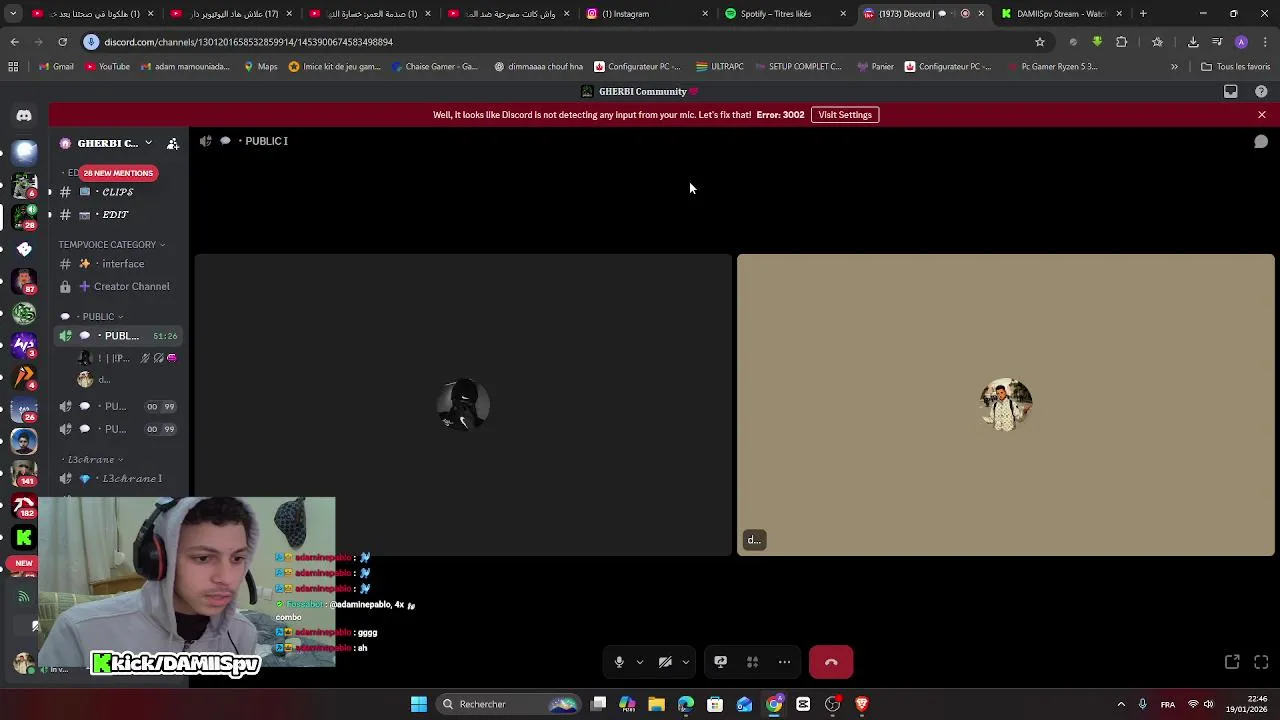
Task: Open the Gmail bookmark
Action: tap(56, 67)
